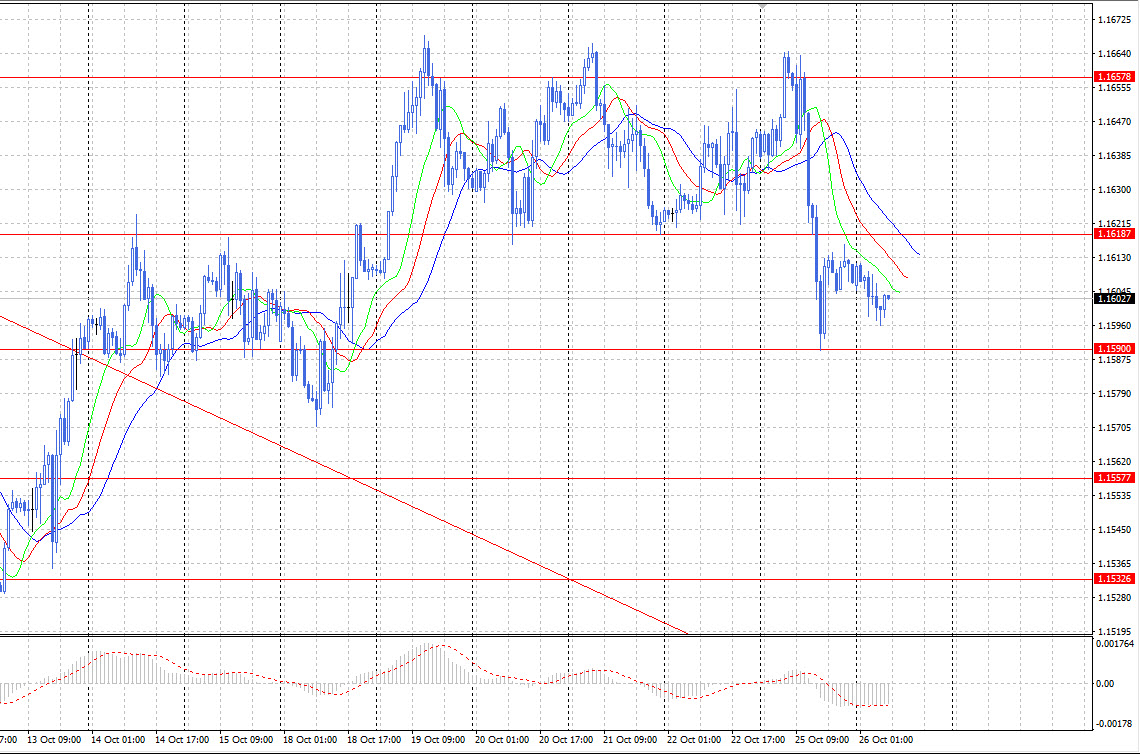Viewport: 1140px width, 754px height.
Task: Click the 1.15365 price scale value
Action: 1114,564
